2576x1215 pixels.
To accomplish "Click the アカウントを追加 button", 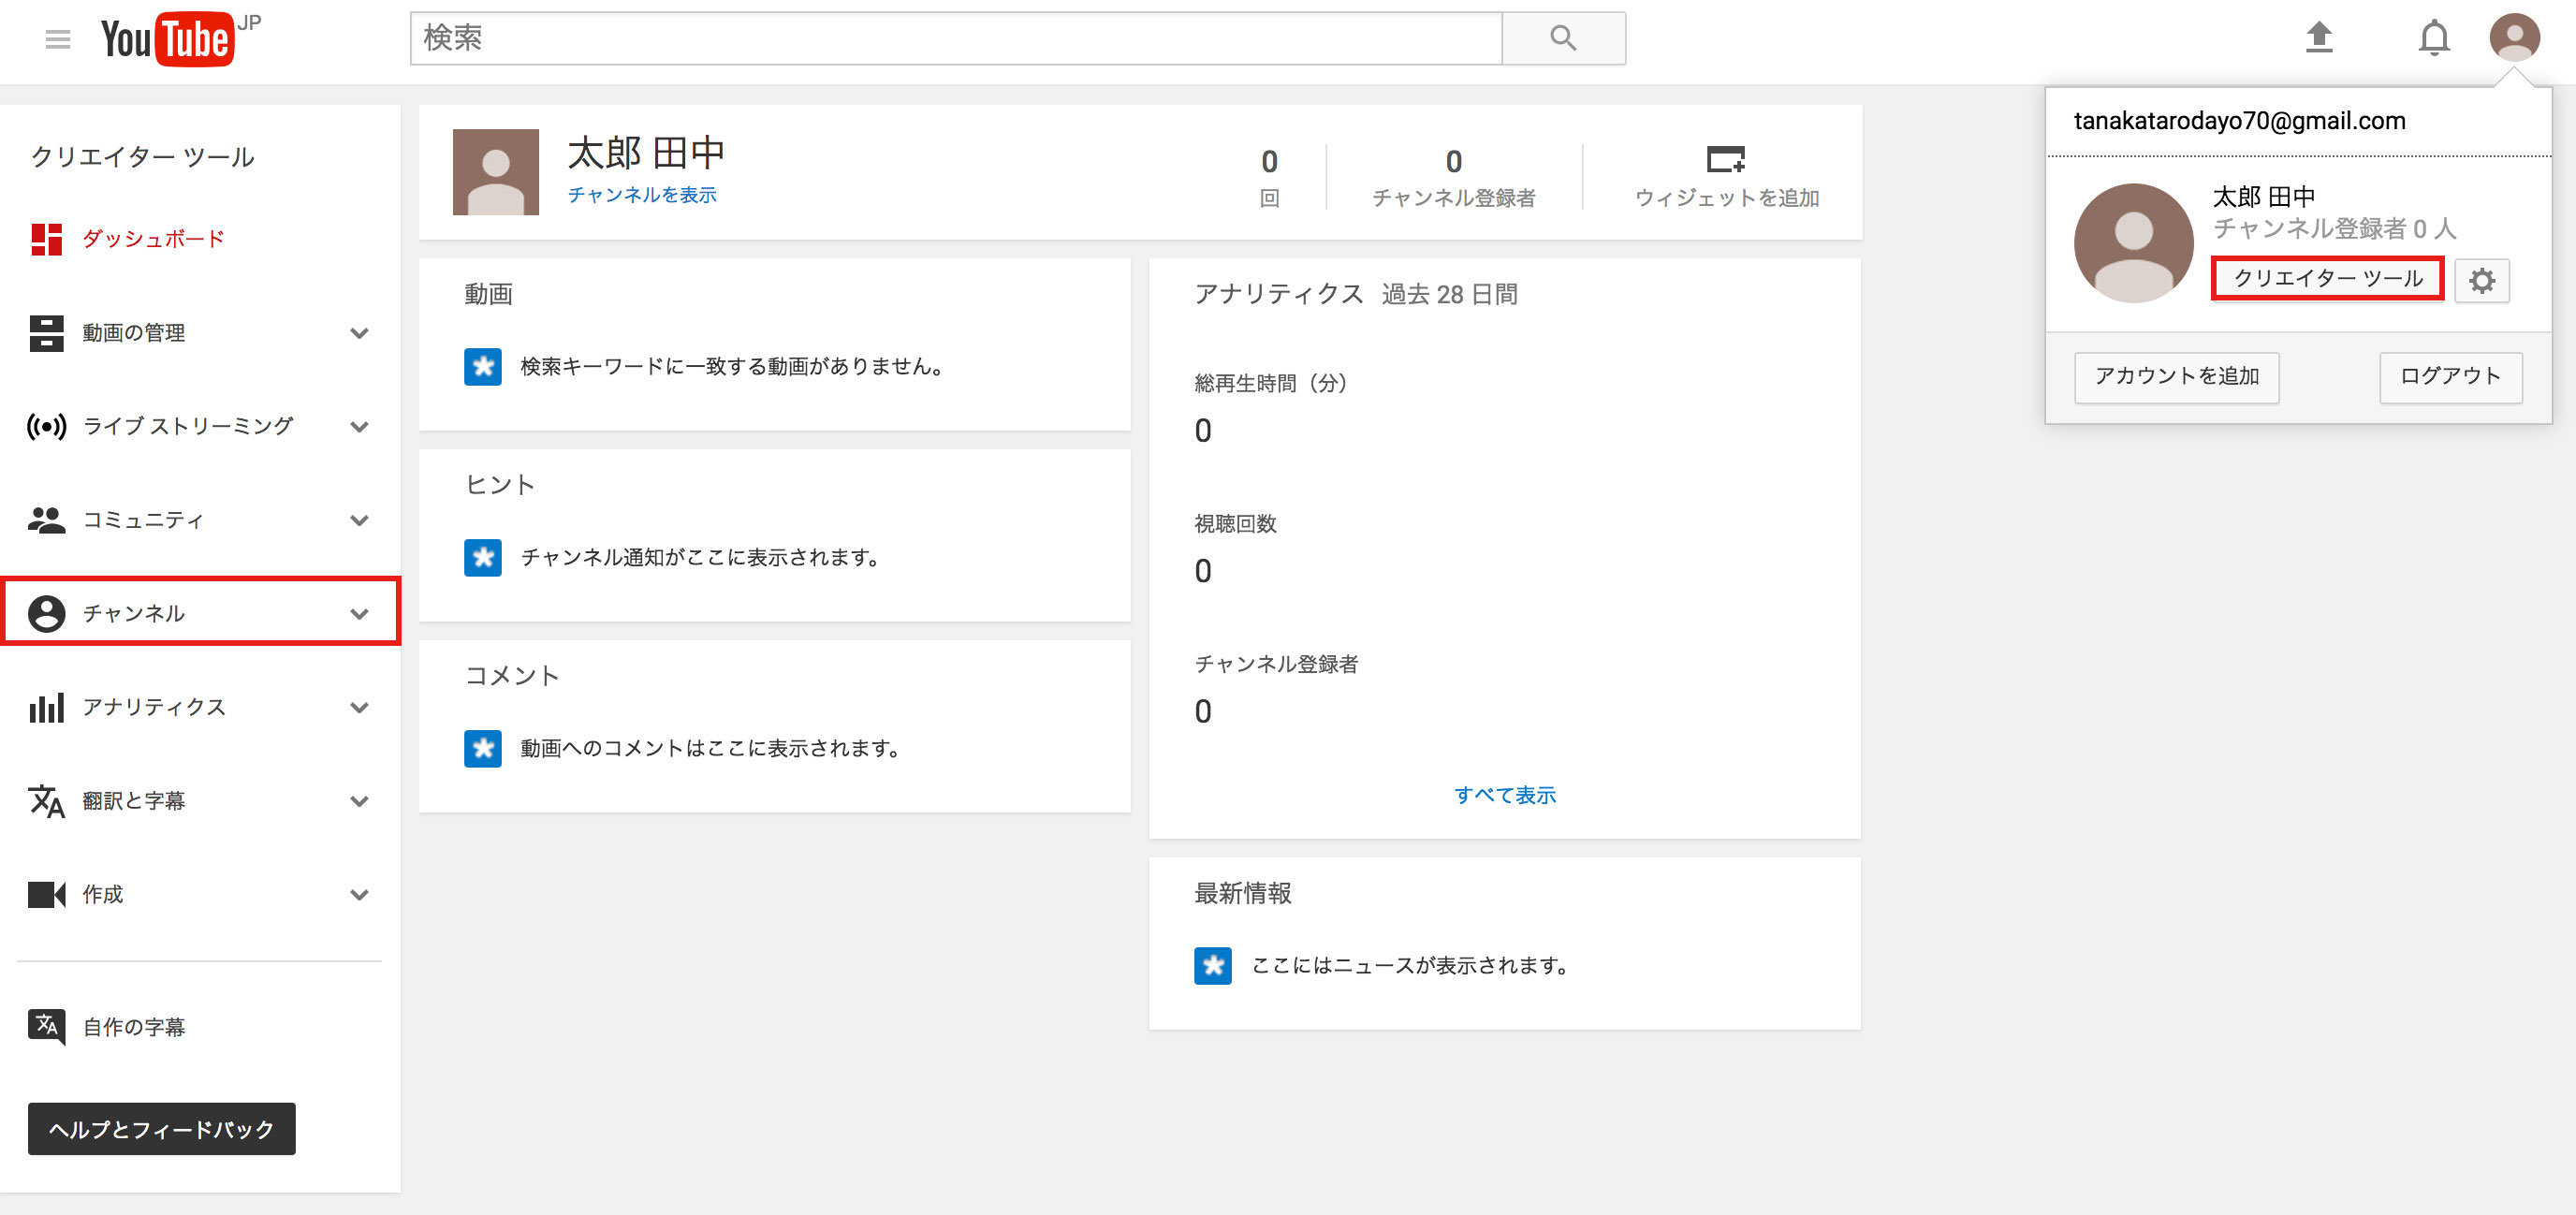I will coord(2177,377).
